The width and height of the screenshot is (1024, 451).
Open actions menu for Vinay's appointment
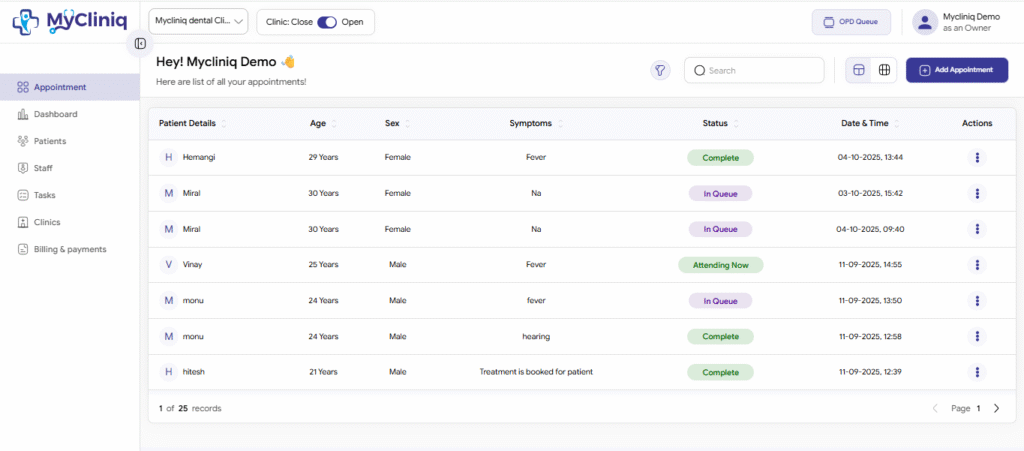point(977,265)
